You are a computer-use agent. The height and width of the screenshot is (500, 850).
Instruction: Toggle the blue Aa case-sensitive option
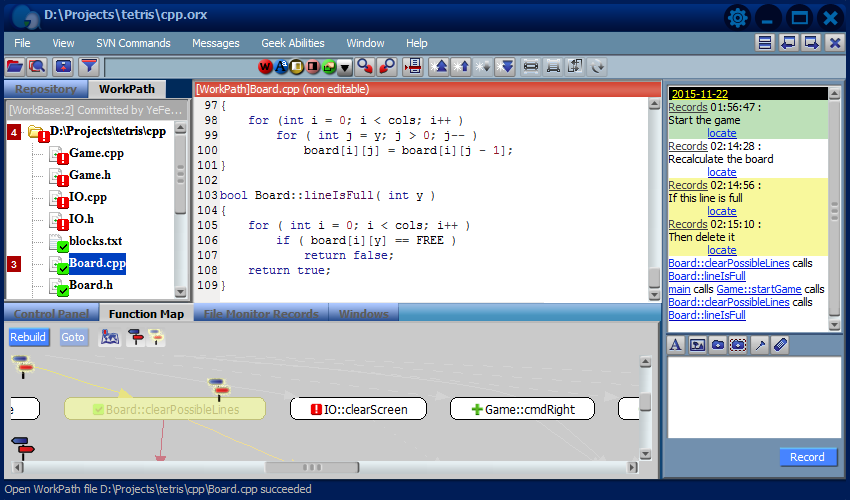[x=281, y=67]
